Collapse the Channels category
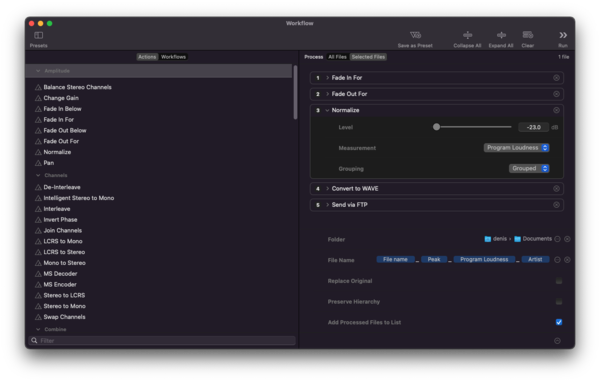The image size is (600, 382). coord(38,175)
